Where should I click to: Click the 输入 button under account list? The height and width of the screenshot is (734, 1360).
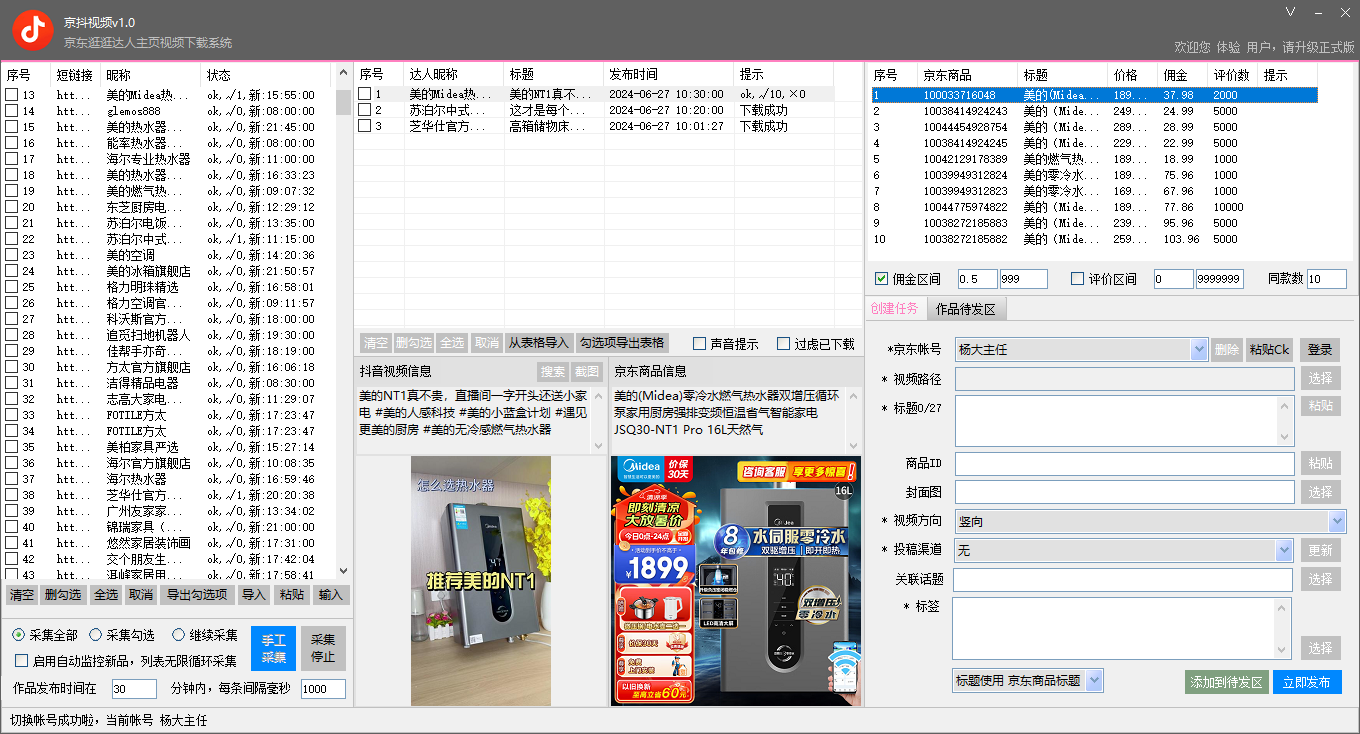pos(330,595)
